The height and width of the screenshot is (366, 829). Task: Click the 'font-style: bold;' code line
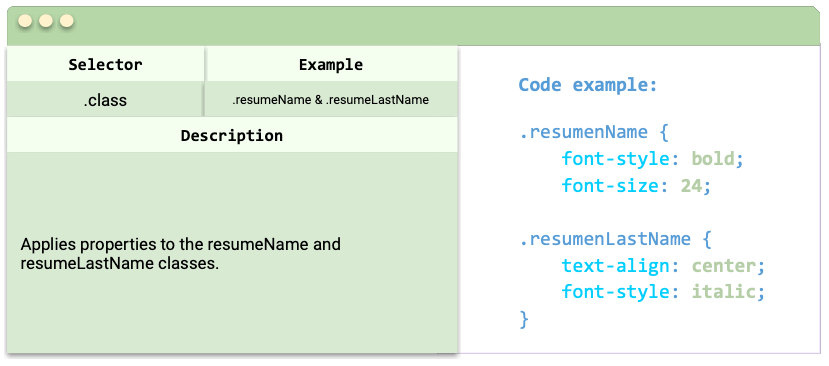pyautogui.click(x=652, y=159)
